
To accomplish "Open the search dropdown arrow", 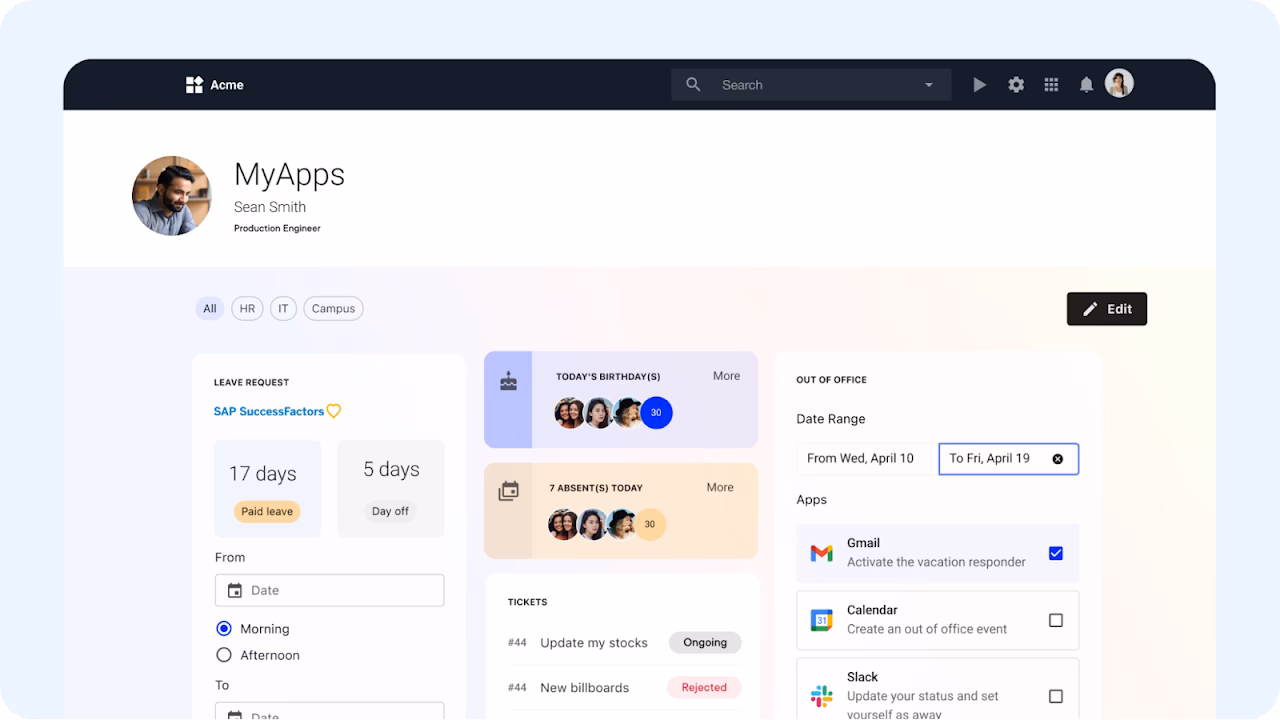I will pyautogui.click(x=928, y=84).
